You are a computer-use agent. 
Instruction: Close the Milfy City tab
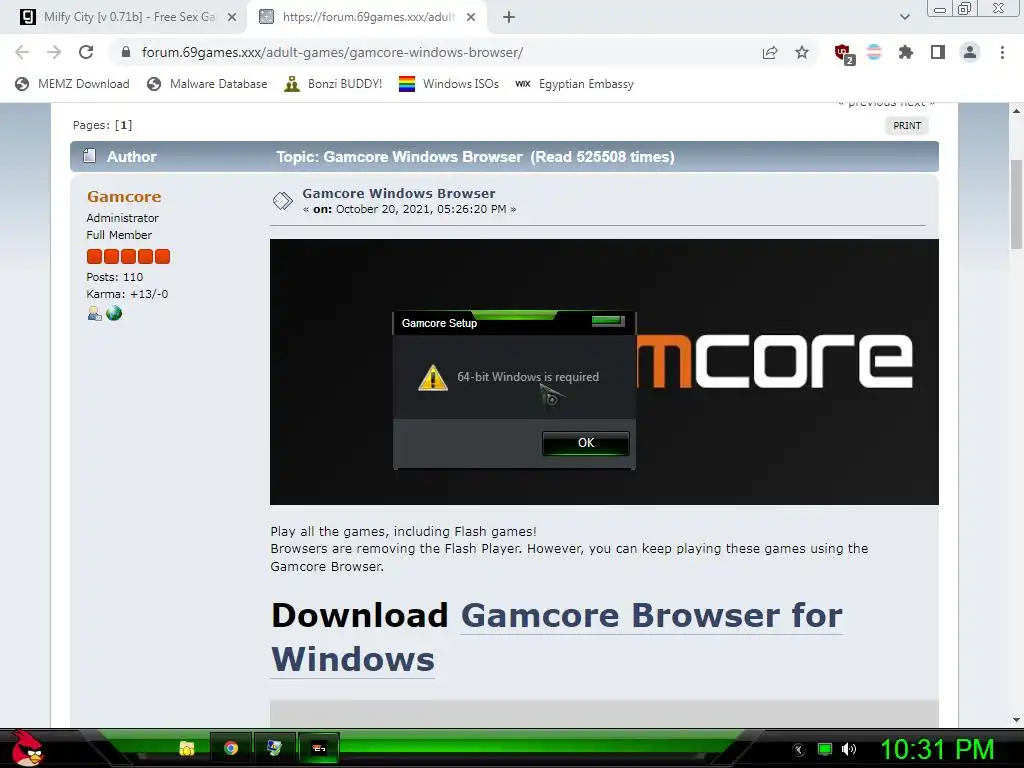click(232, 18)
